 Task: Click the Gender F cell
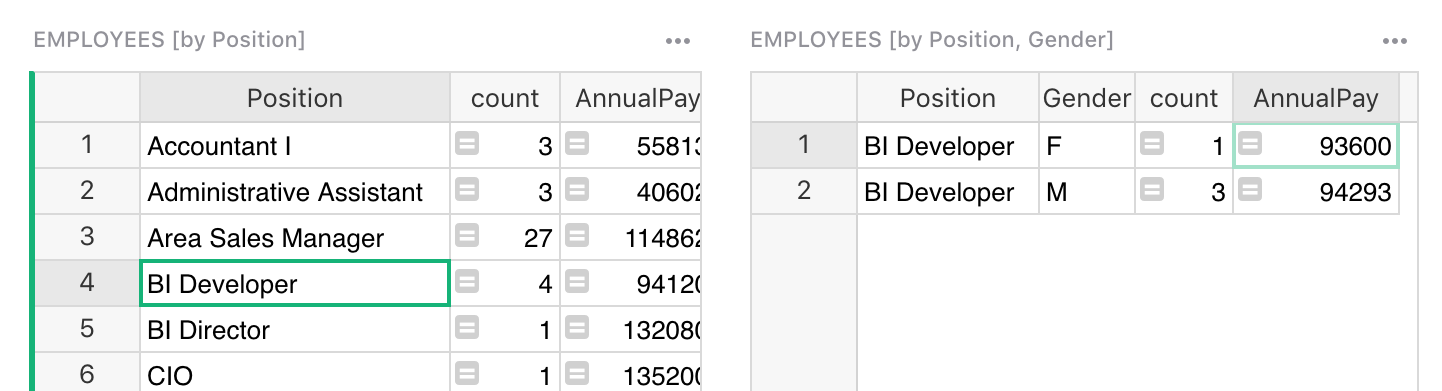point(1087,145)
